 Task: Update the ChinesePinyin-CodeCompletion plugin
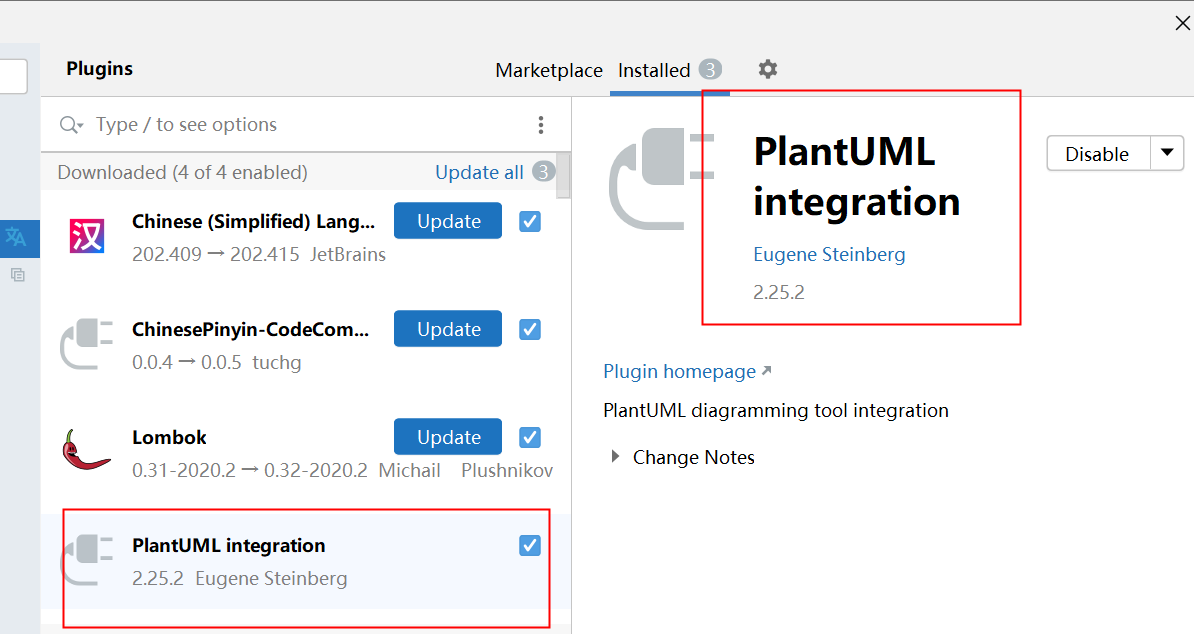[448, 329]
